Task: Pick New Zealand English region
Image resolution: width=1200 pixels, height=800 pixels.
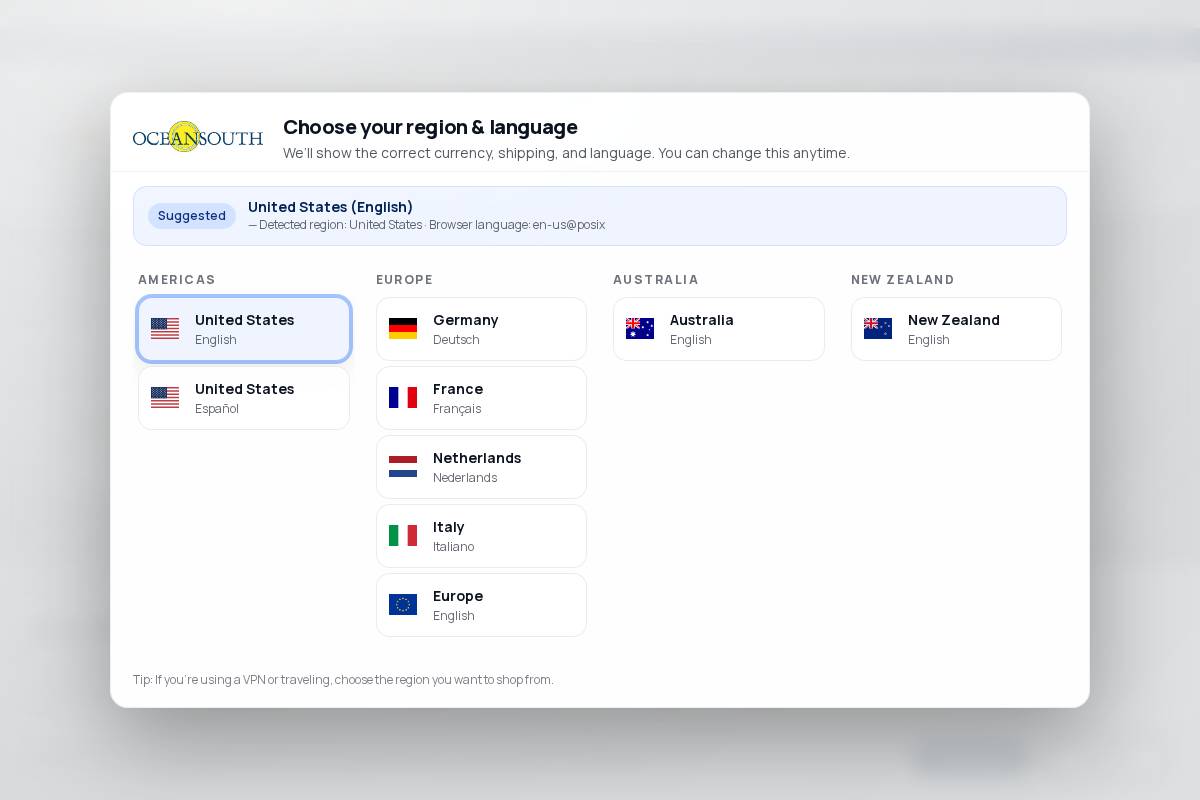Action: (956, 329)
